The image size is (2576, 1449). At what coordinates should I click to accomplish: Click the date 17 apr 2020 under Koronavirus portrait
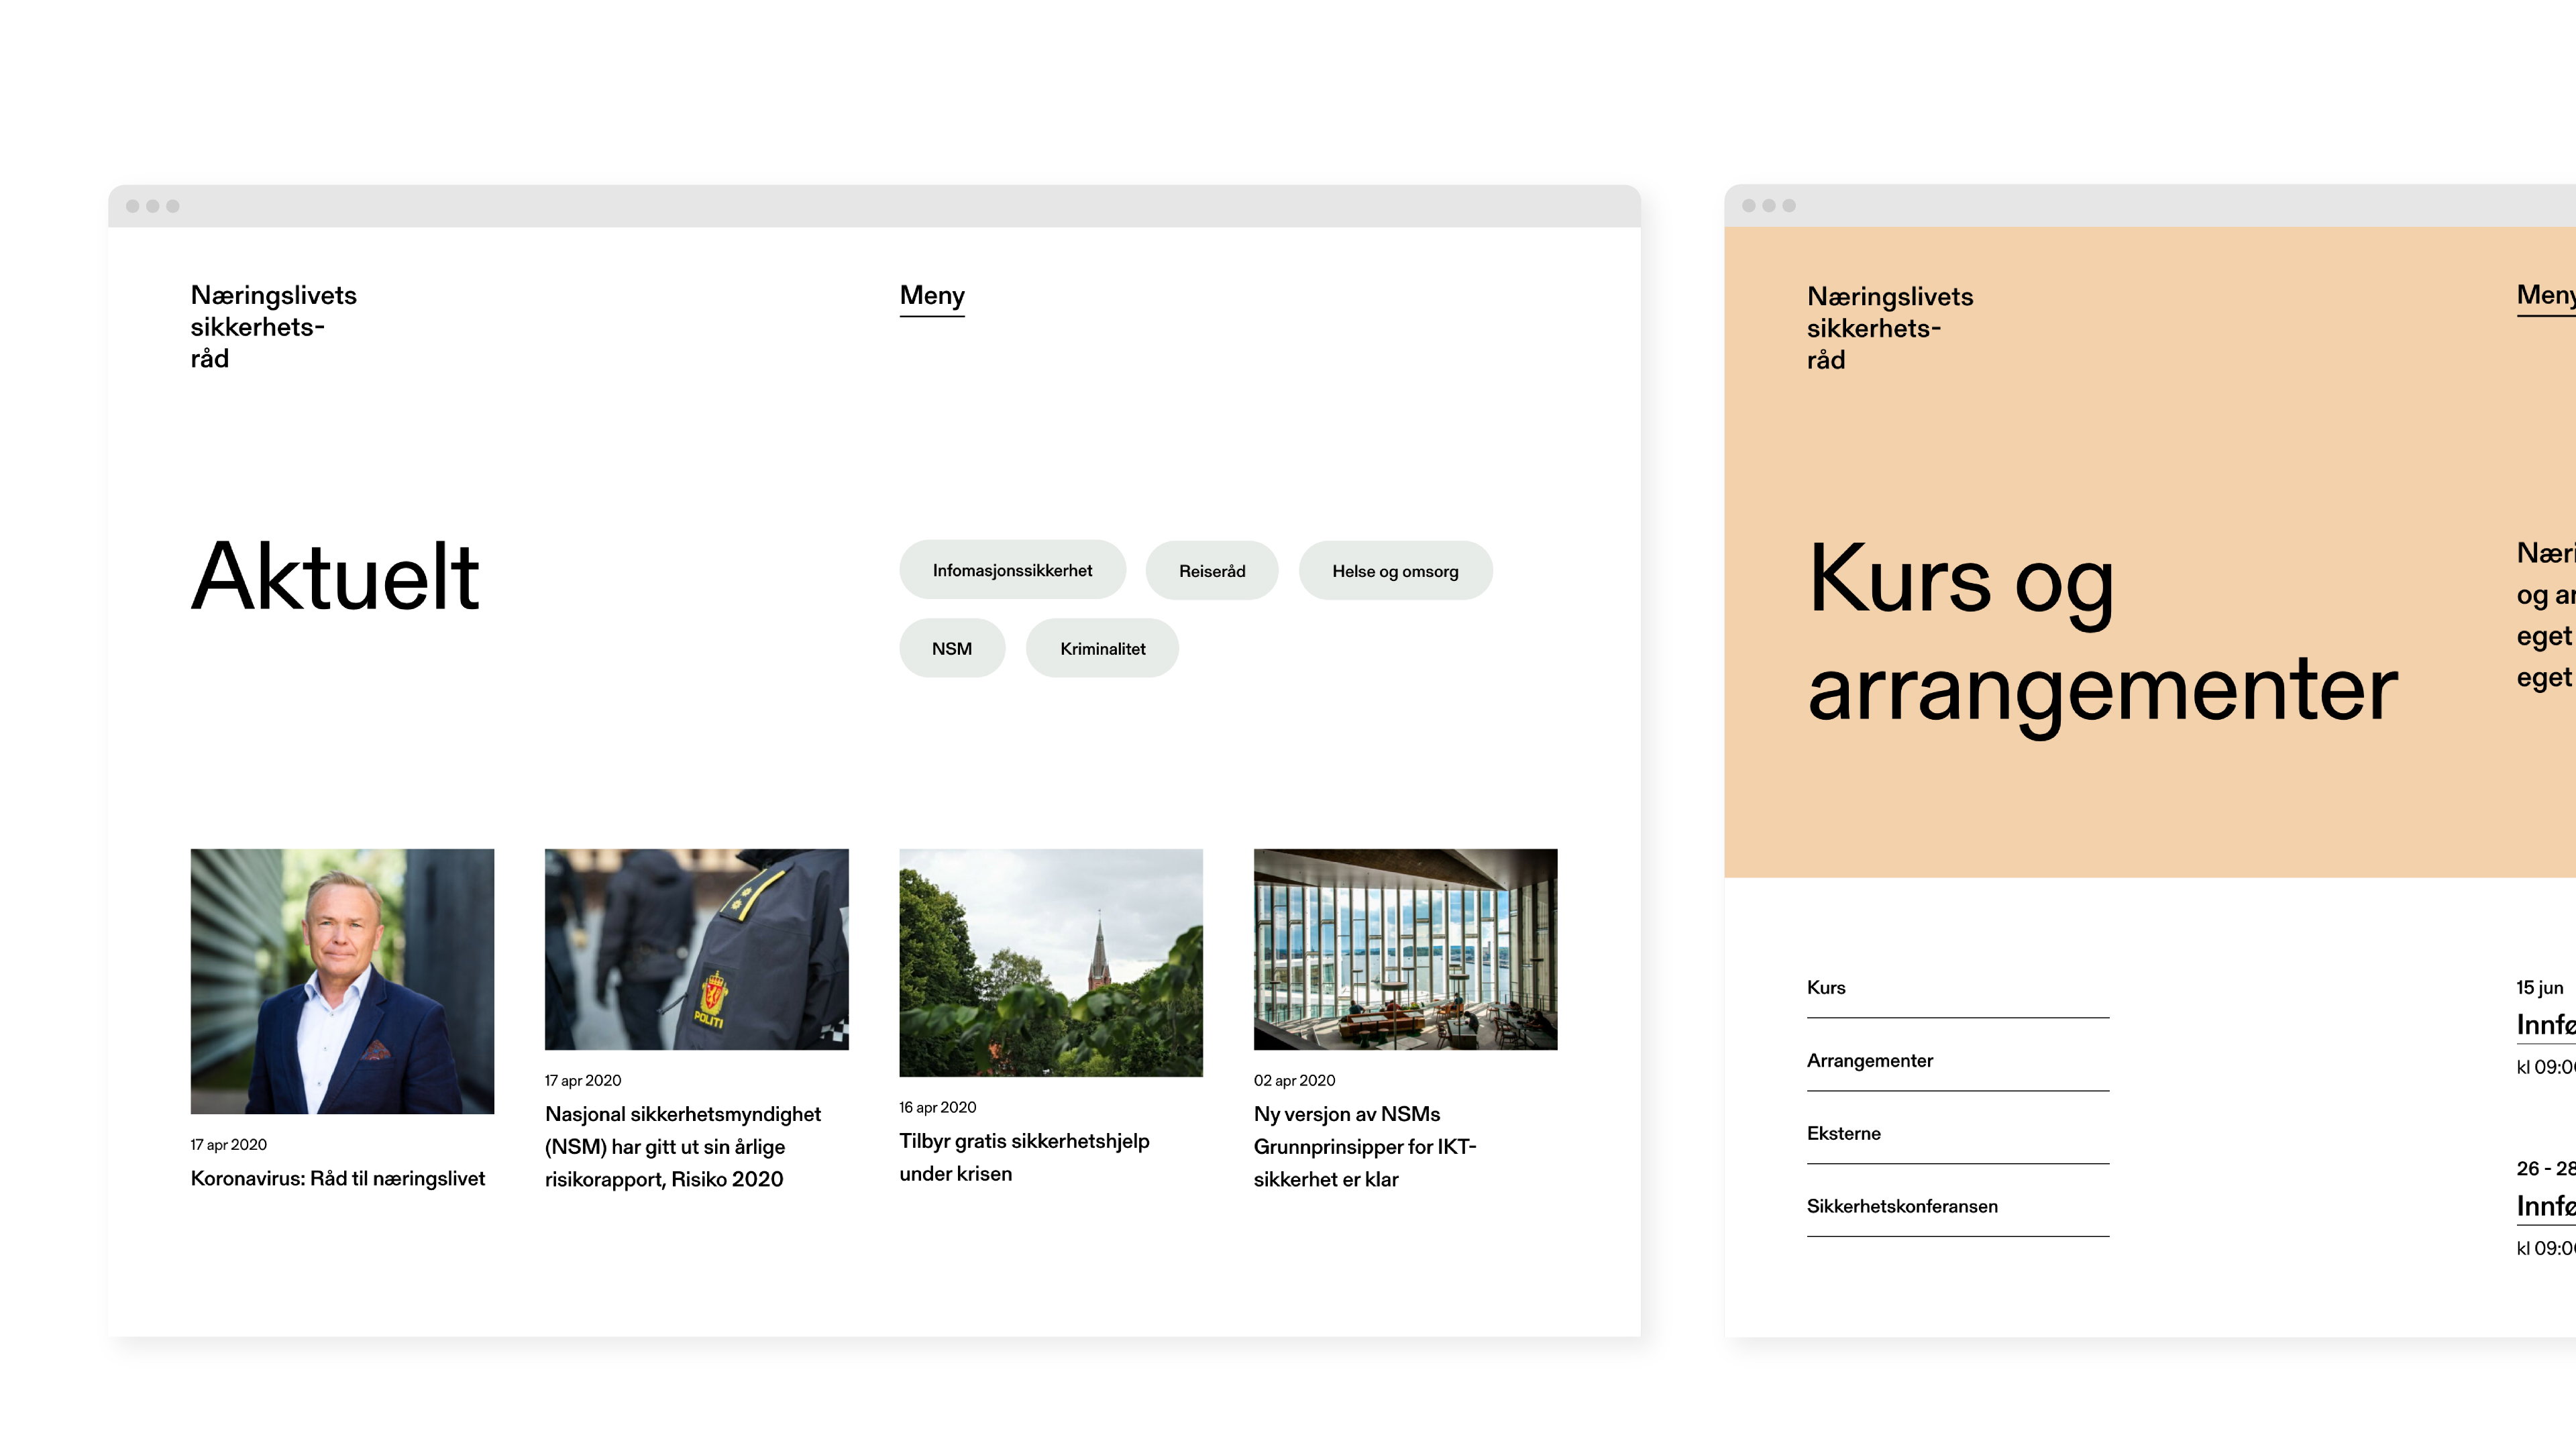(x=229, y=1144)
